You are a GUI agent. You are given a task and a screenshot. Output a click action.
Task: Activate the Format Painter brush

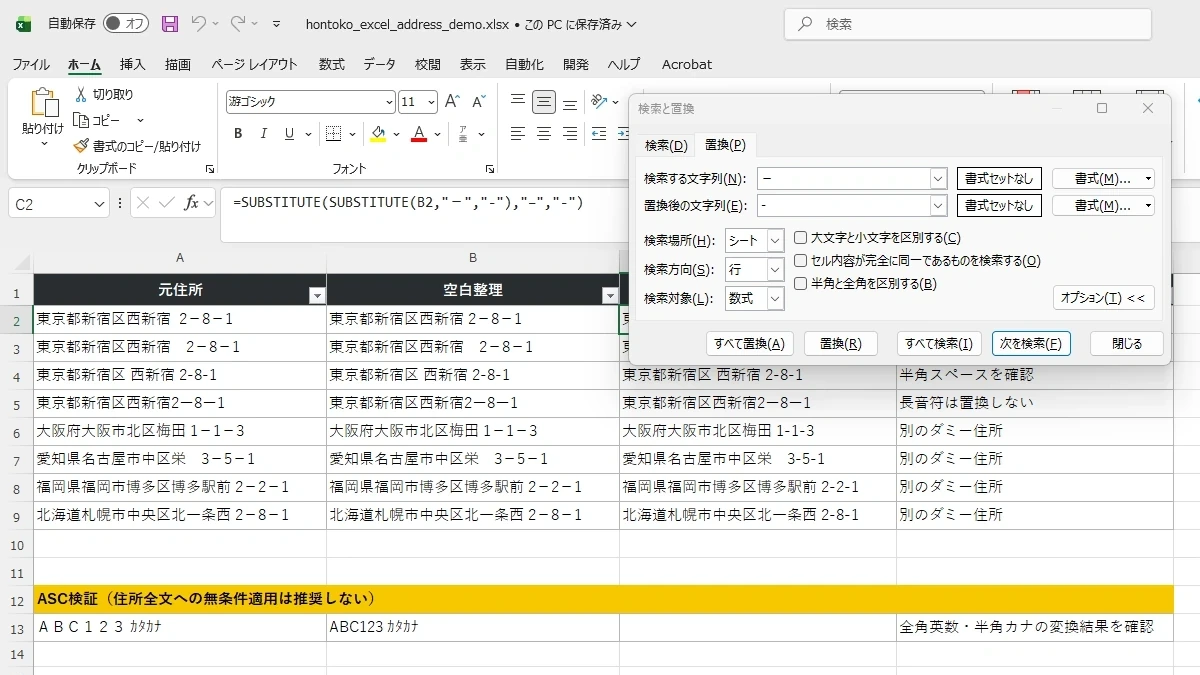click(81, 146)
